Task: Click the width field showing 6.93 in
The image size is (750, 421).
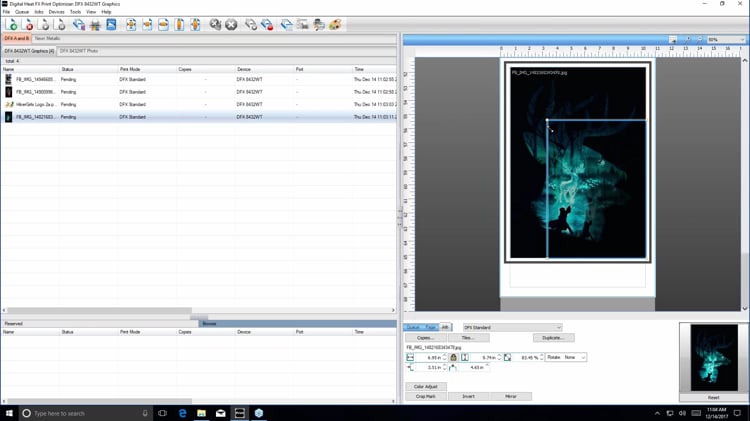Action: pyautogui.click(x=429, y=357)
